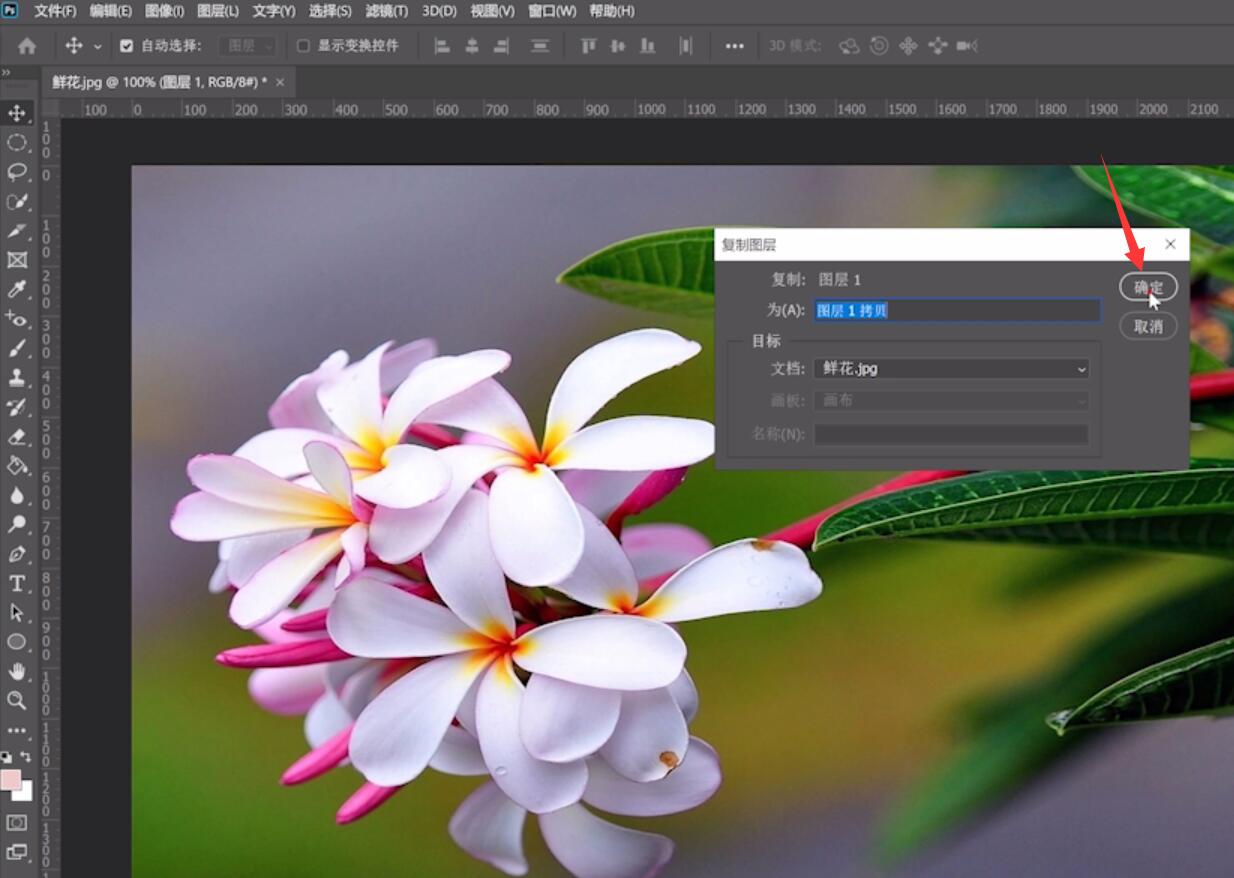The height and width of the screenshot is (878, 1234).
Task: Open the 视图(V) menu
Action: tap(492, 11)
